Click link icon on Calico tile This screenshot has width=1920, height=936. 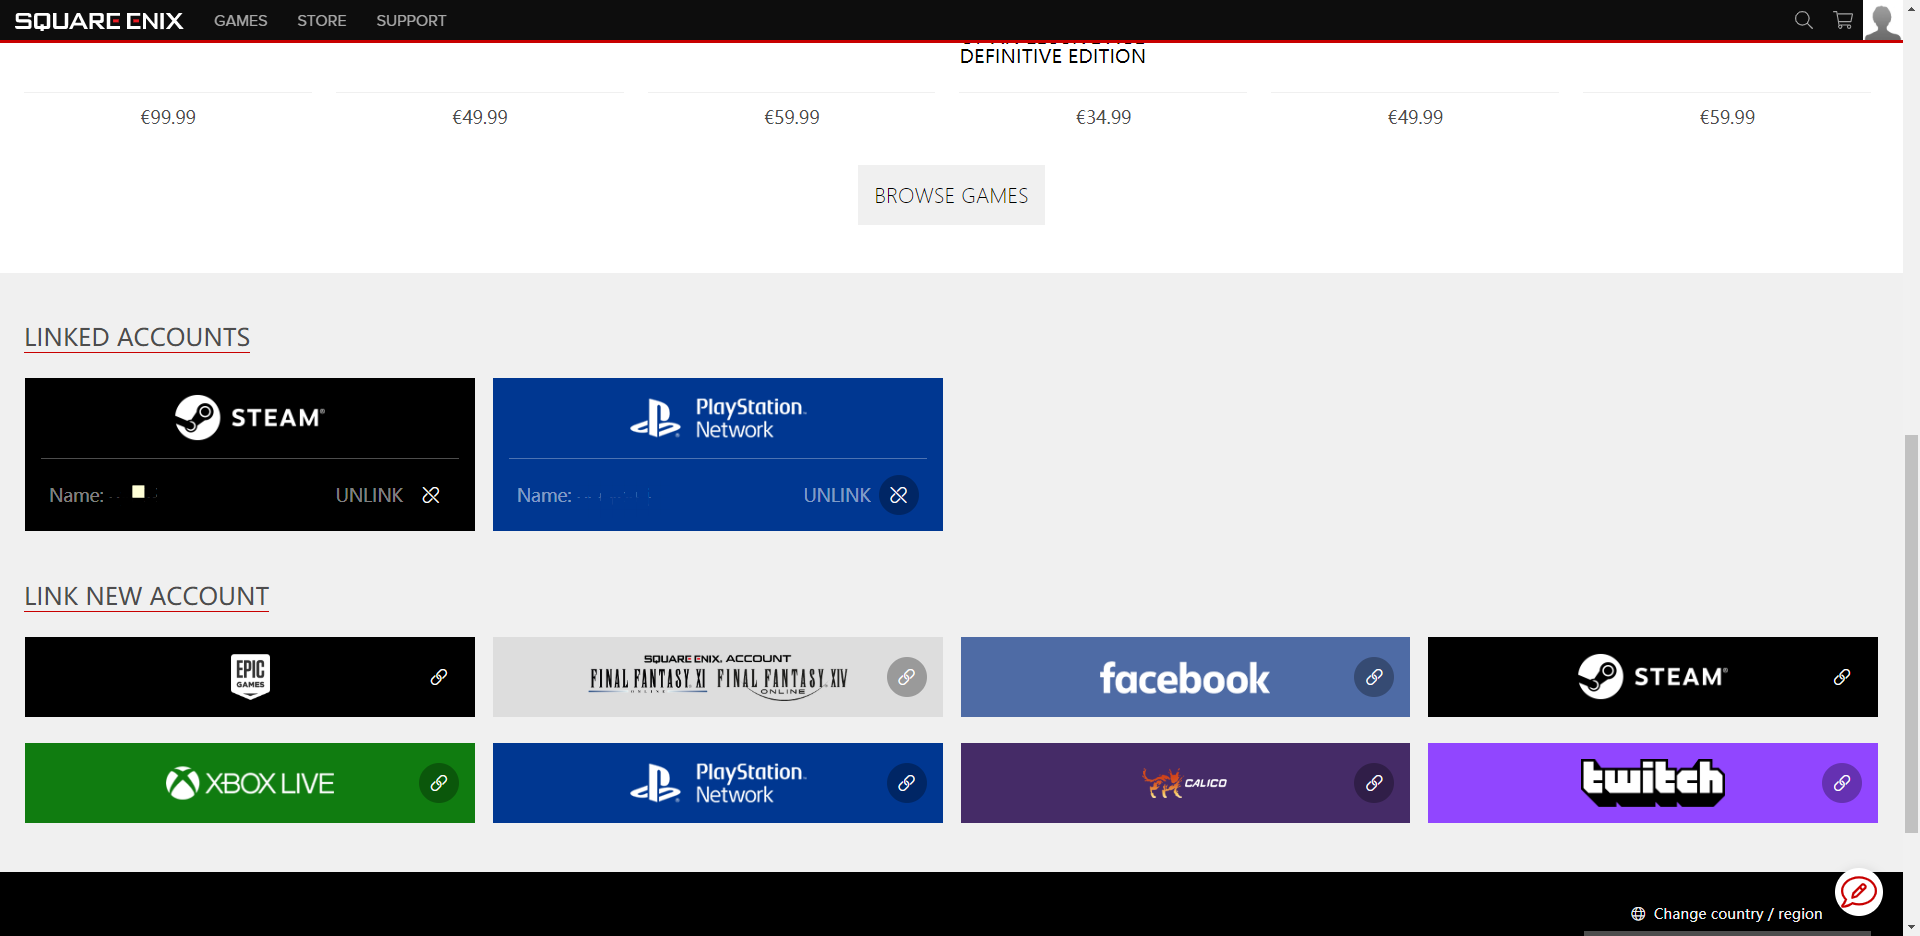[x=1374, y=783]
